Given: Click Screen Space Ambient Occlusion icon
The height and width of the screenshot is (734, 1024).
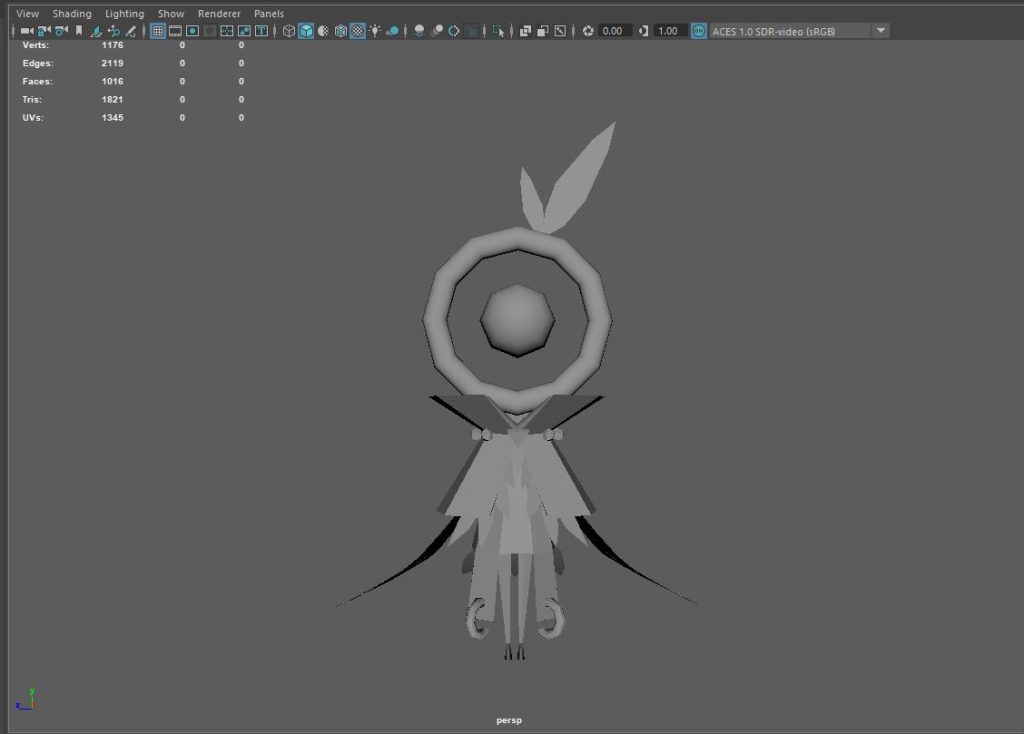Looking at the screenshot, I should coord(419,31).
